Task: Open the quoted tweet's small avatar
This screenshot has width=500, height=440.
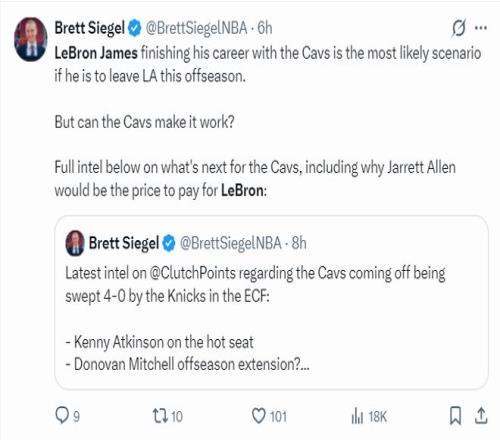Action: (75, 243)
